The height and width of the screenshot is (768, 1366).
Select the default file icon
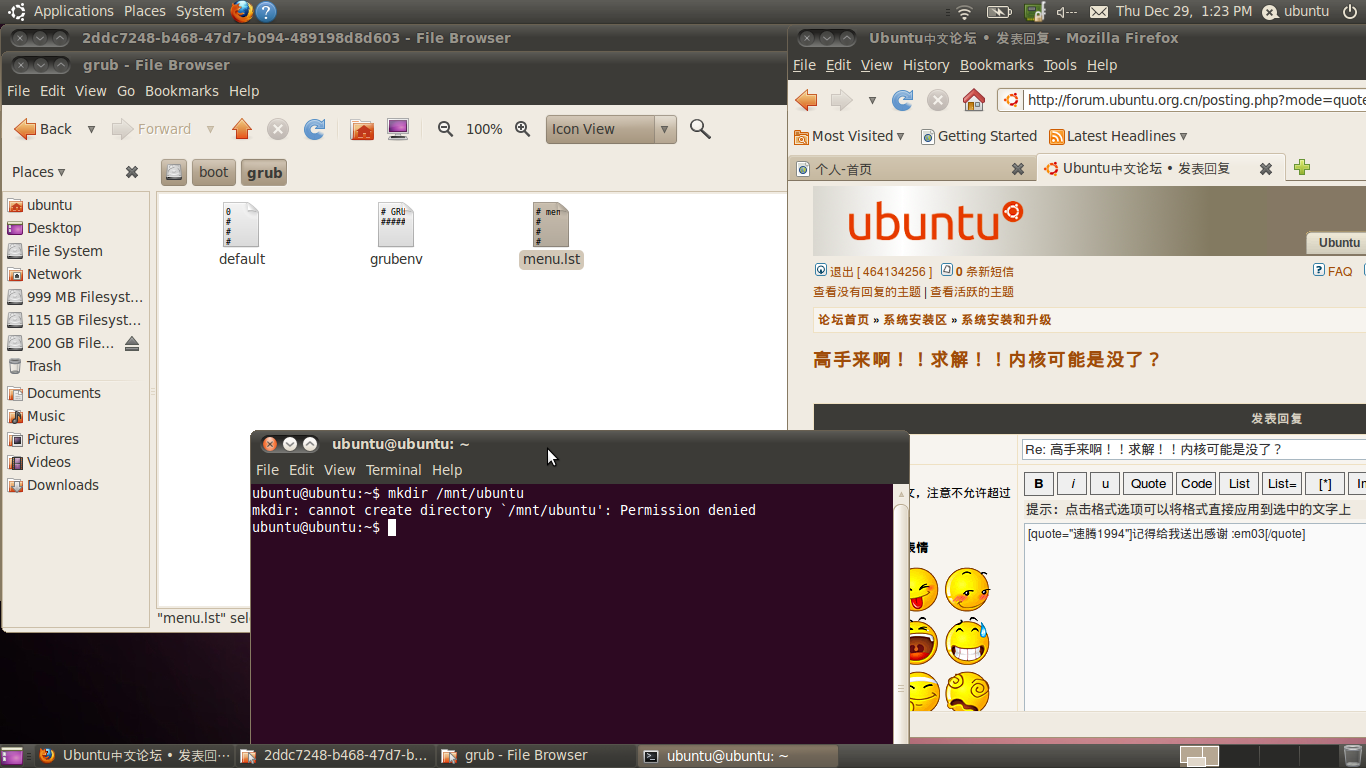[x=242, y=225]
